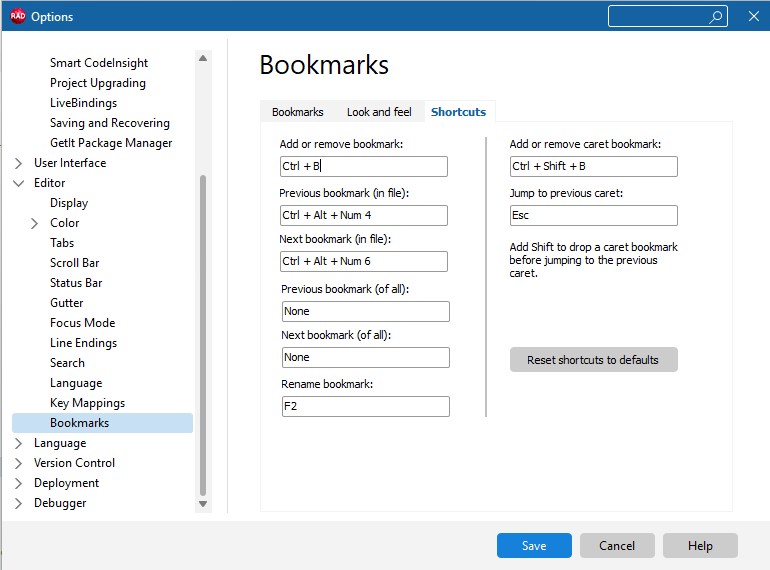Select the Editor item
This screenshot has height=570, width=770.
(x=50, y=183)
